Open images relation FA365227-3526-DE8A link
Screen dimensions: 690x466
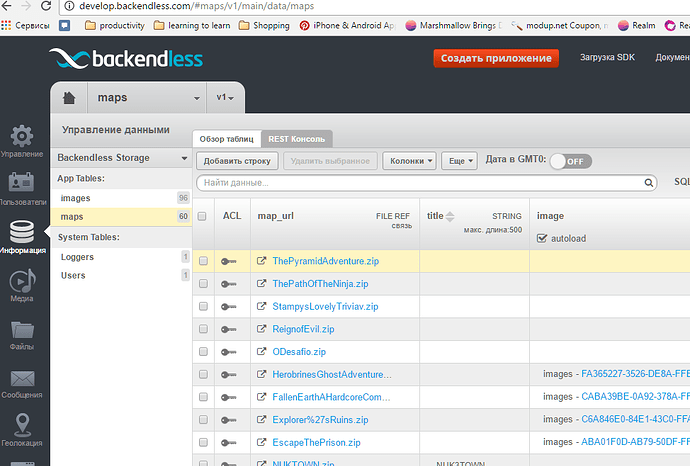(635, 374)
